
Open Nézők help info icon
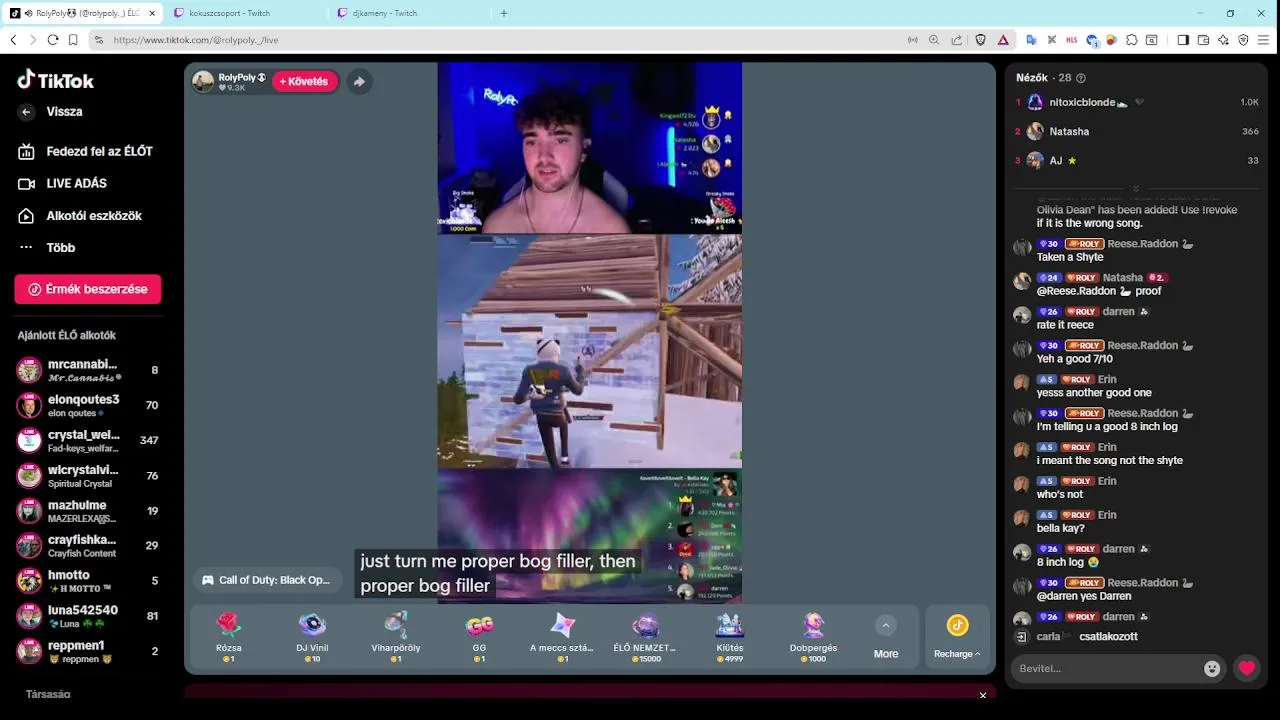[1080, 78]
